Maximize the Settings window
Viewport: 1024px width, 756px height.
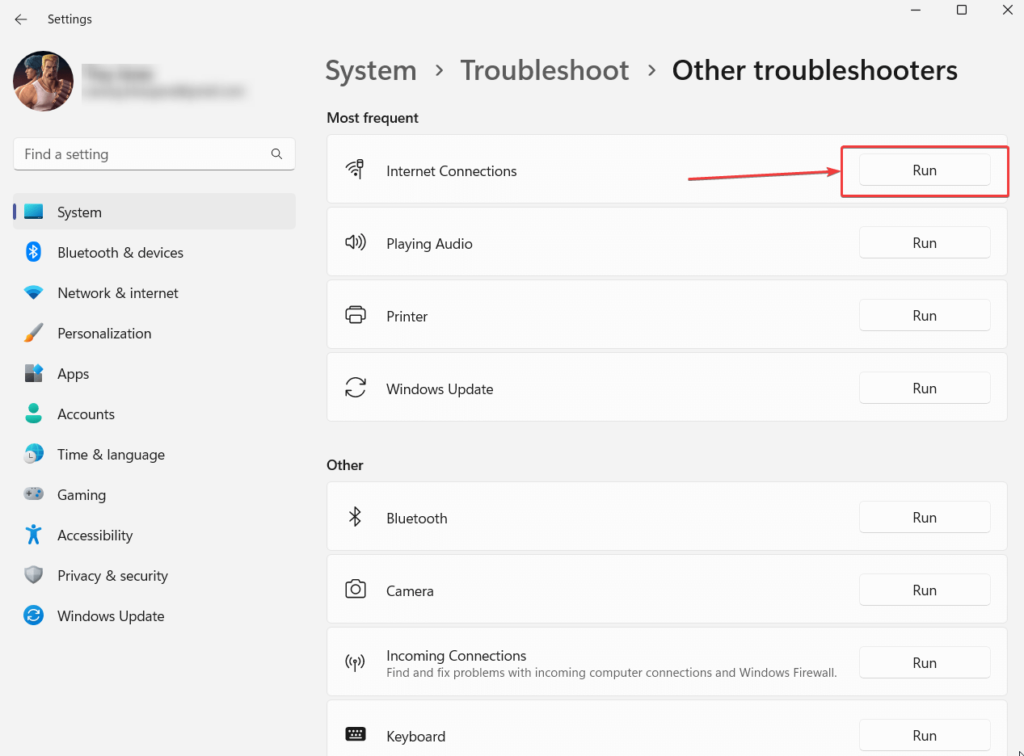click(961, 10)
